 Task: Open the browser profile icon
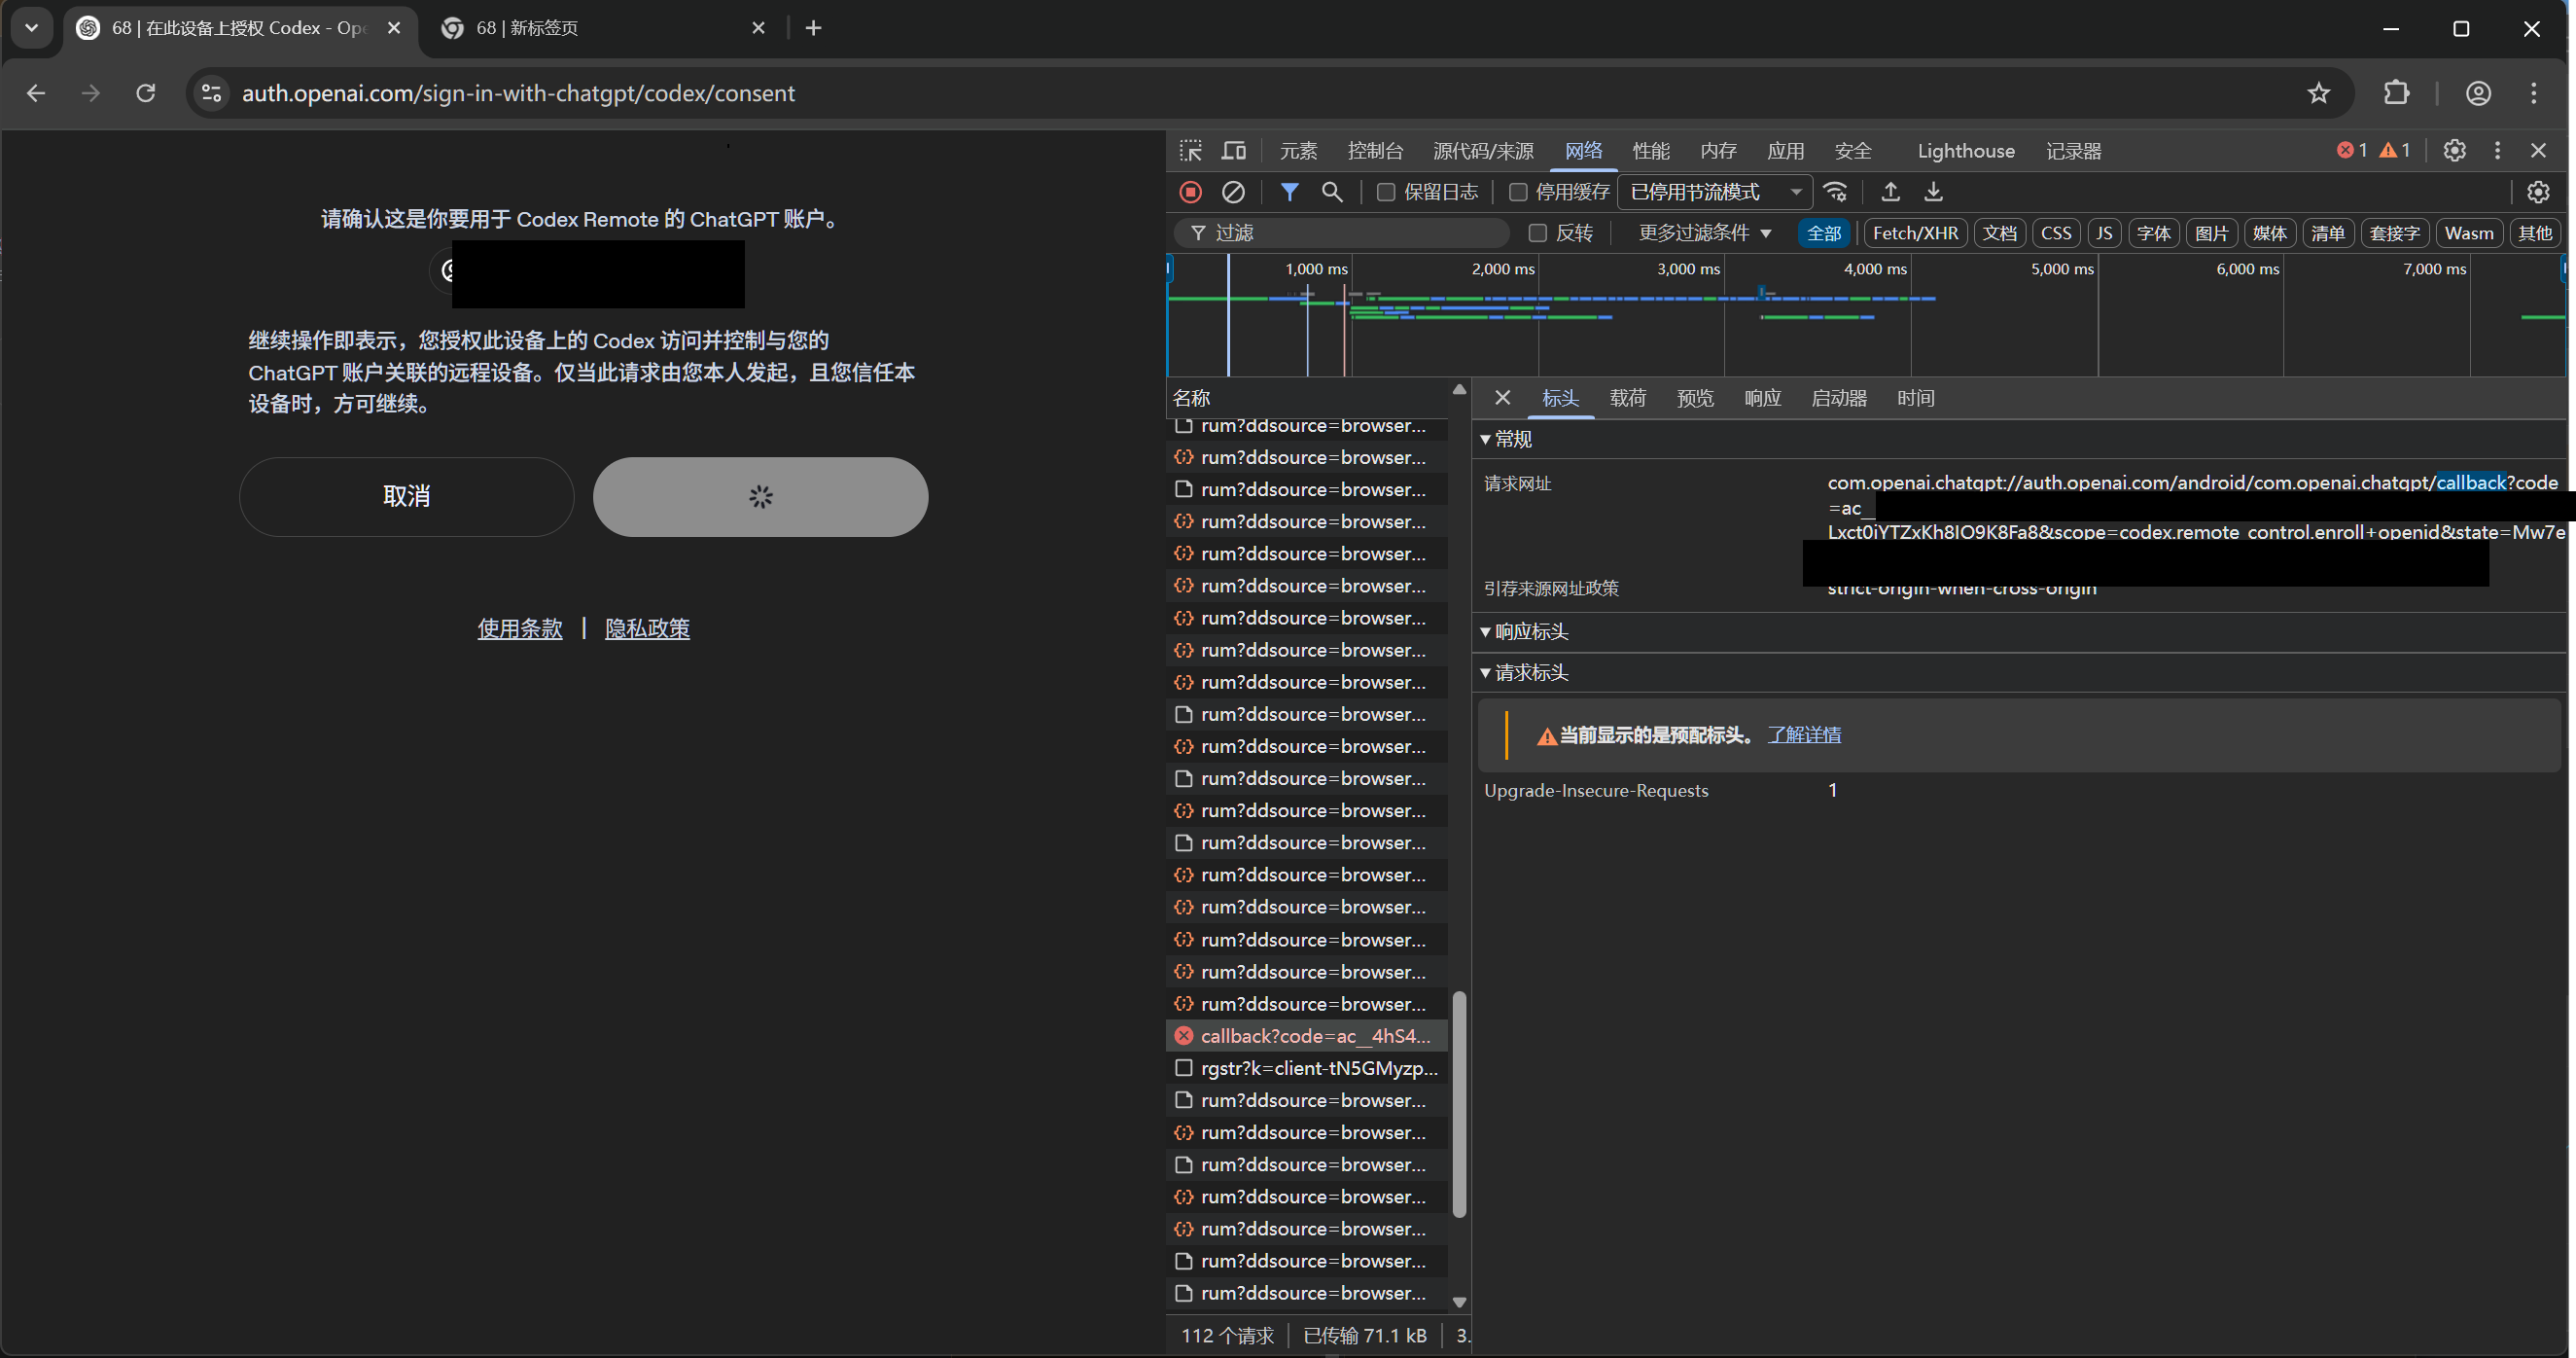2478,93
